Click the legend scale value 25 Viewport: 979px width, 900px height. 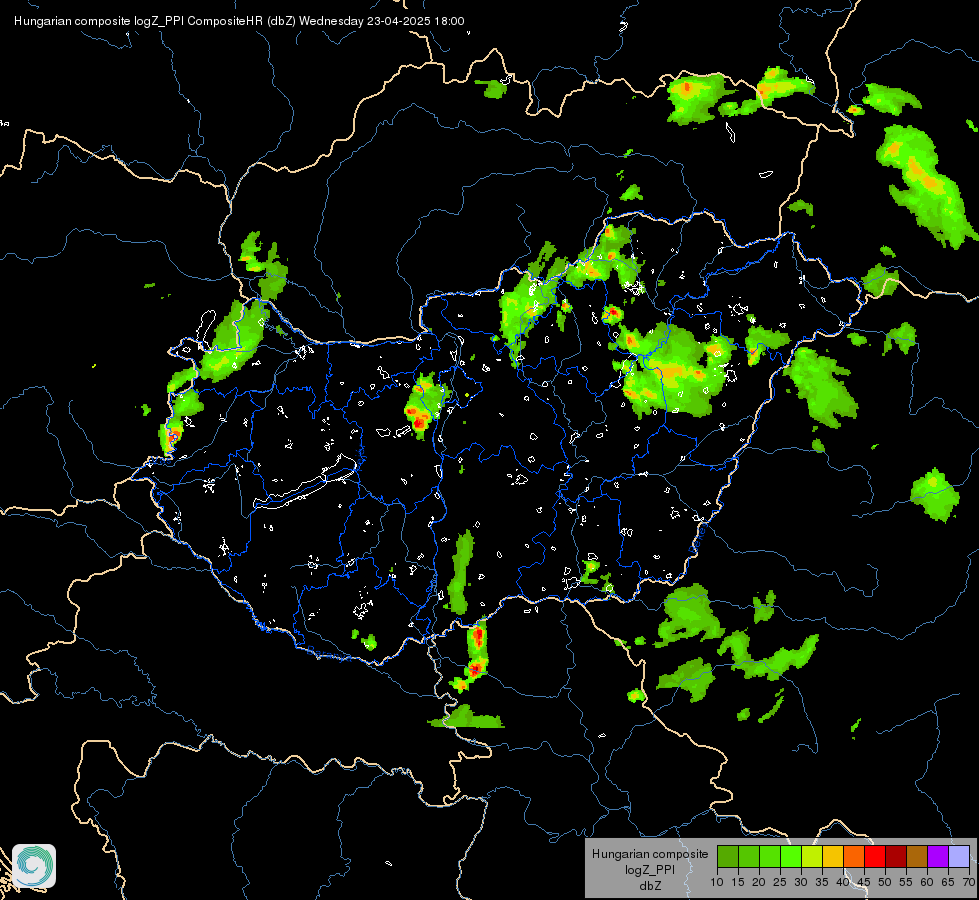coord(780,883)
